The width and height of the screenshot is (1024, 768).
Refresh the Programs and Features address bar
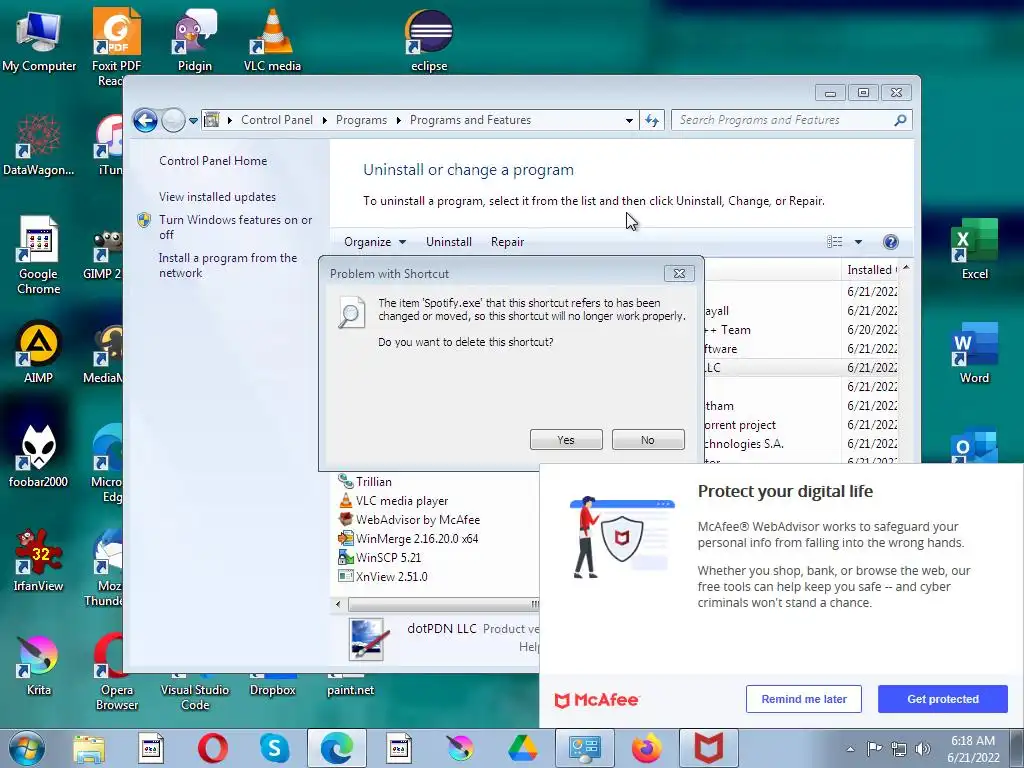pyautogui.click(x=652, y=120)
